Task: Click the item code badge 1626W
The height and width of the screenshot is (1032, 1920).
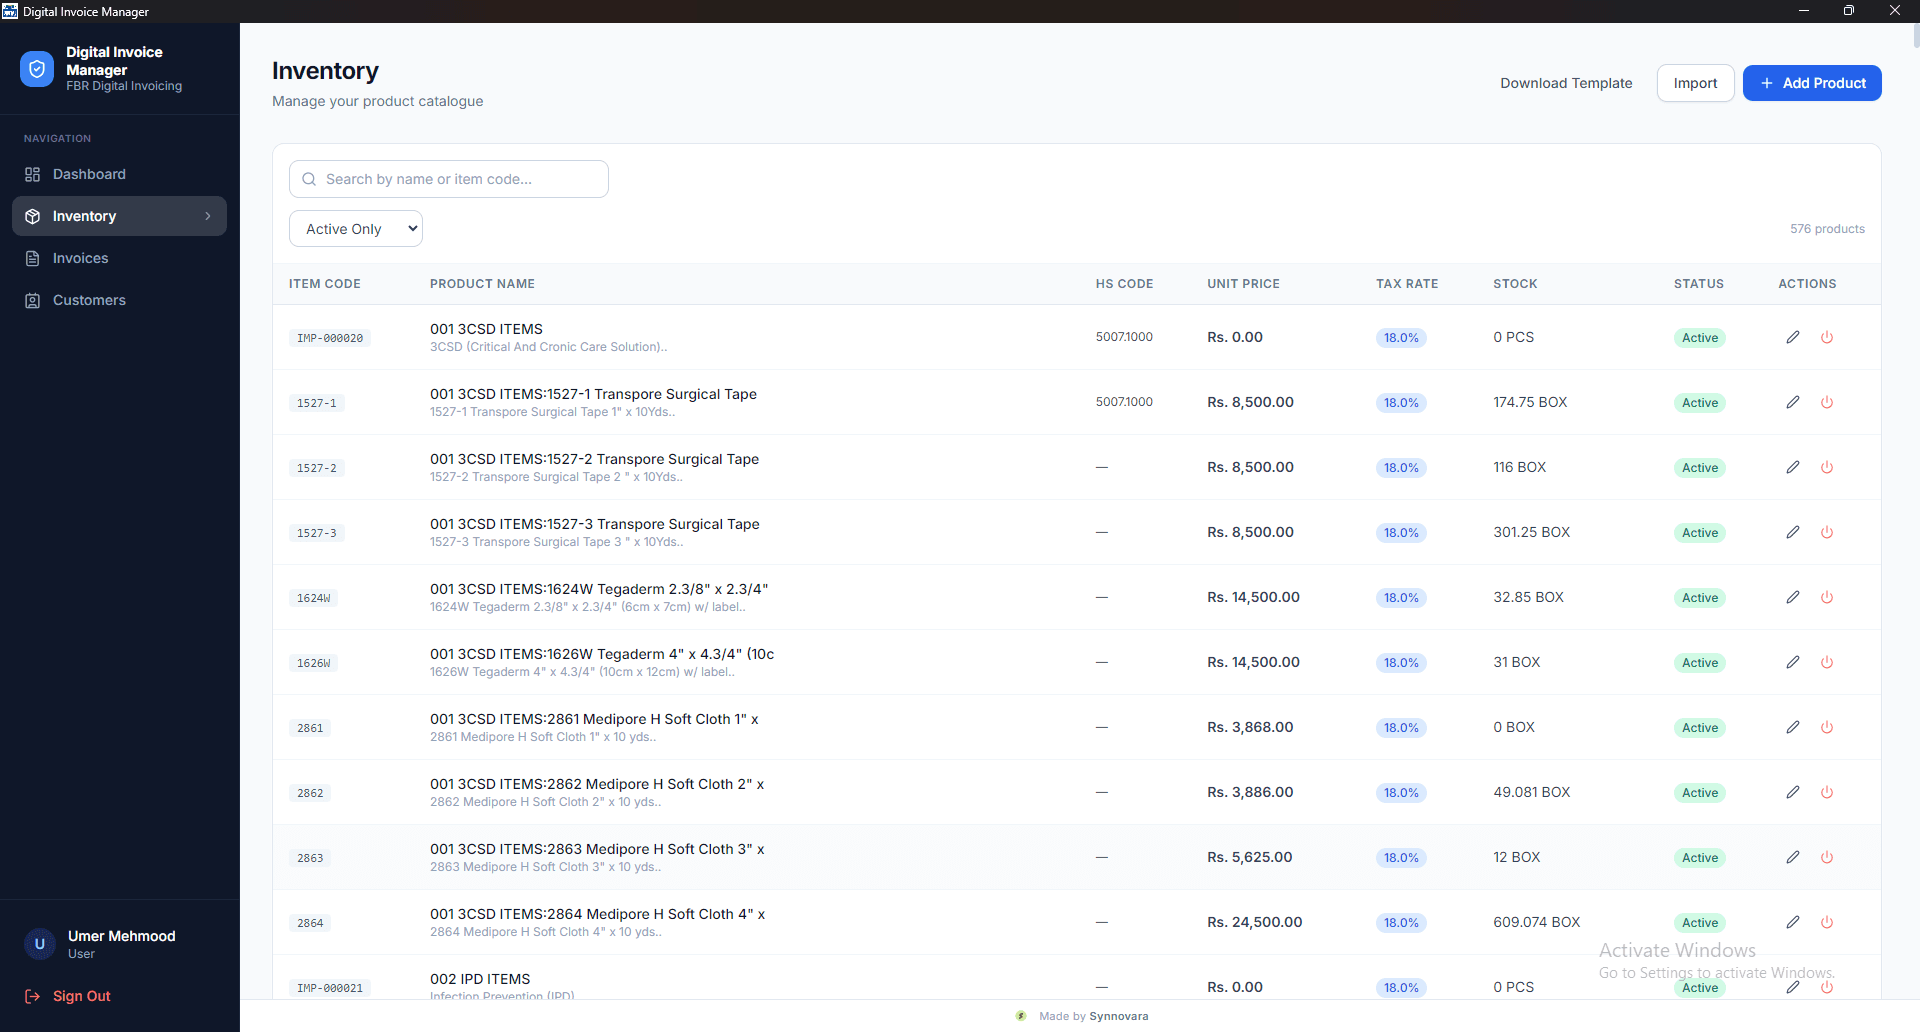Action: coord(313,663)
